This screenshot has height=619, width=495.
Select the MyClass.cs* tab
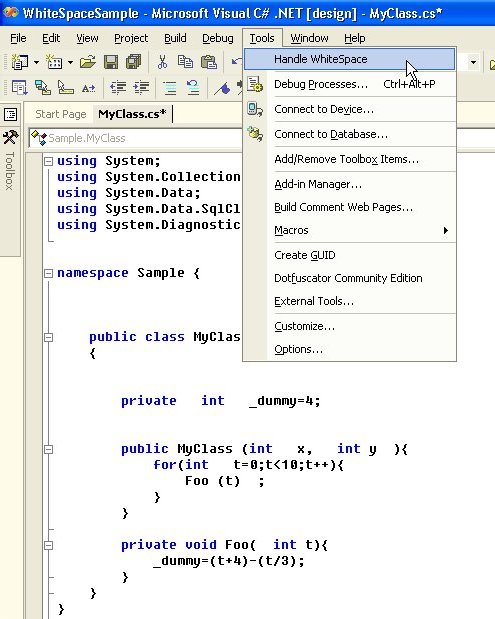pyautogui.click(x=132, y=114)
